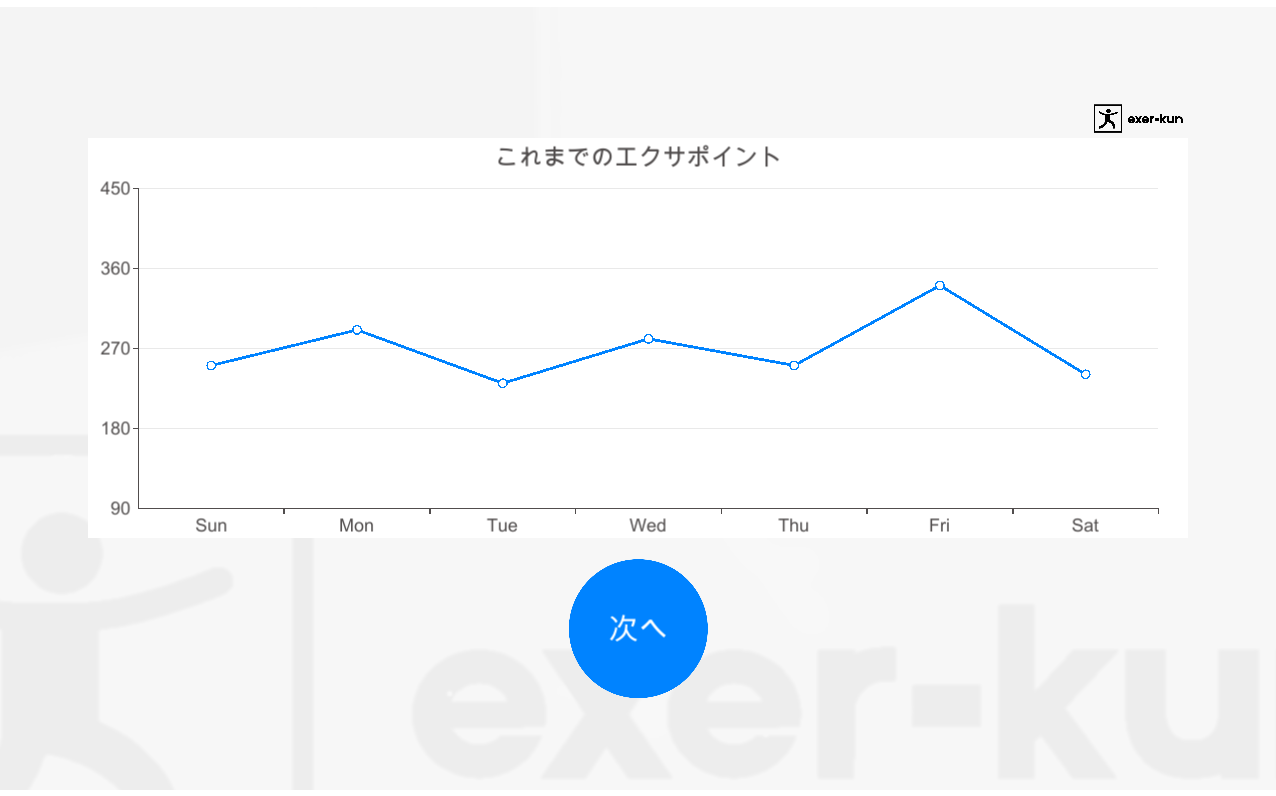Screen dimensions: 1276x796
Task: Select the Tuesday data point
Action: click(x=502, y=383)
